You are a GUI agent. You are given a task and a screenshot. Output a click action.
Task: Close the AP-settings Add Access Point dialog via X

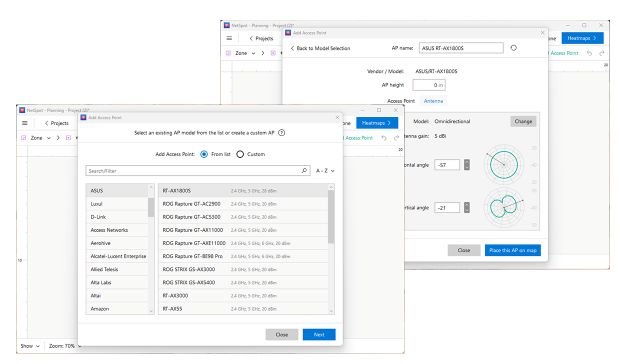point(542,33)
